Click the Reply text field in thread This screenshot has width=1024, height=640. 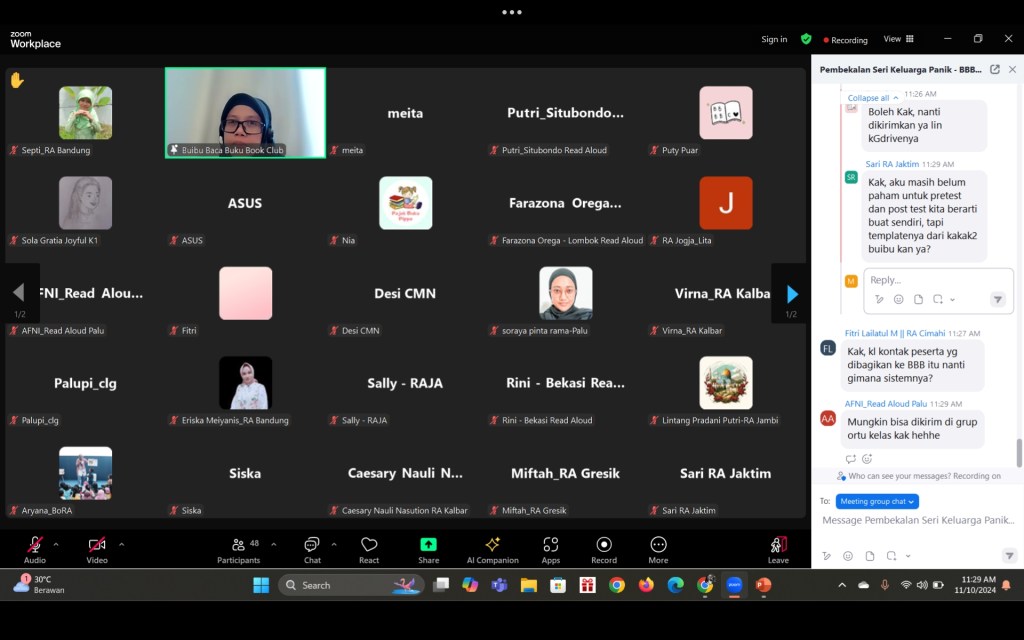pos(922,280)
